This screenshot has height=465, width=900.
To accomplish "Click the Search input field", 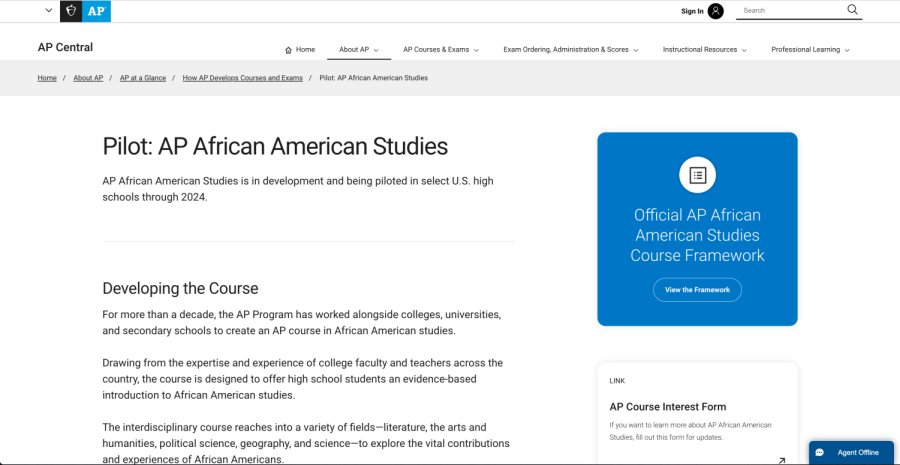I will [x=792, y=10].
